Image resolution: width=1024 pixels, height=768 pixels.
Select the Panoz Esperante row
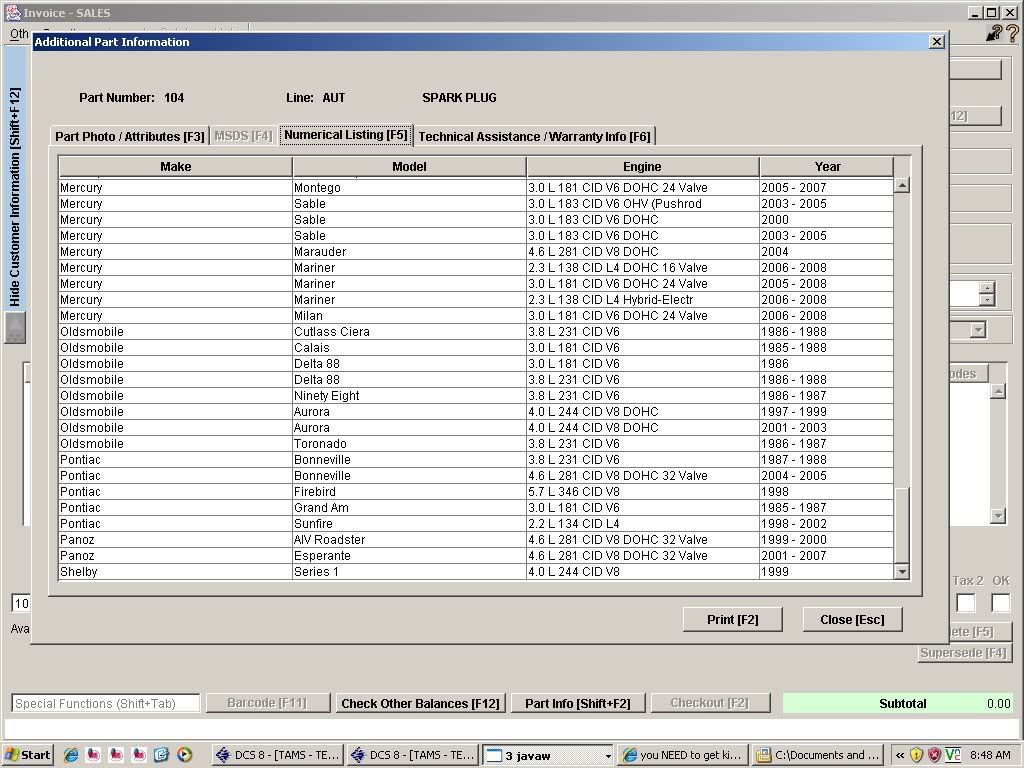tap(475, 556)
